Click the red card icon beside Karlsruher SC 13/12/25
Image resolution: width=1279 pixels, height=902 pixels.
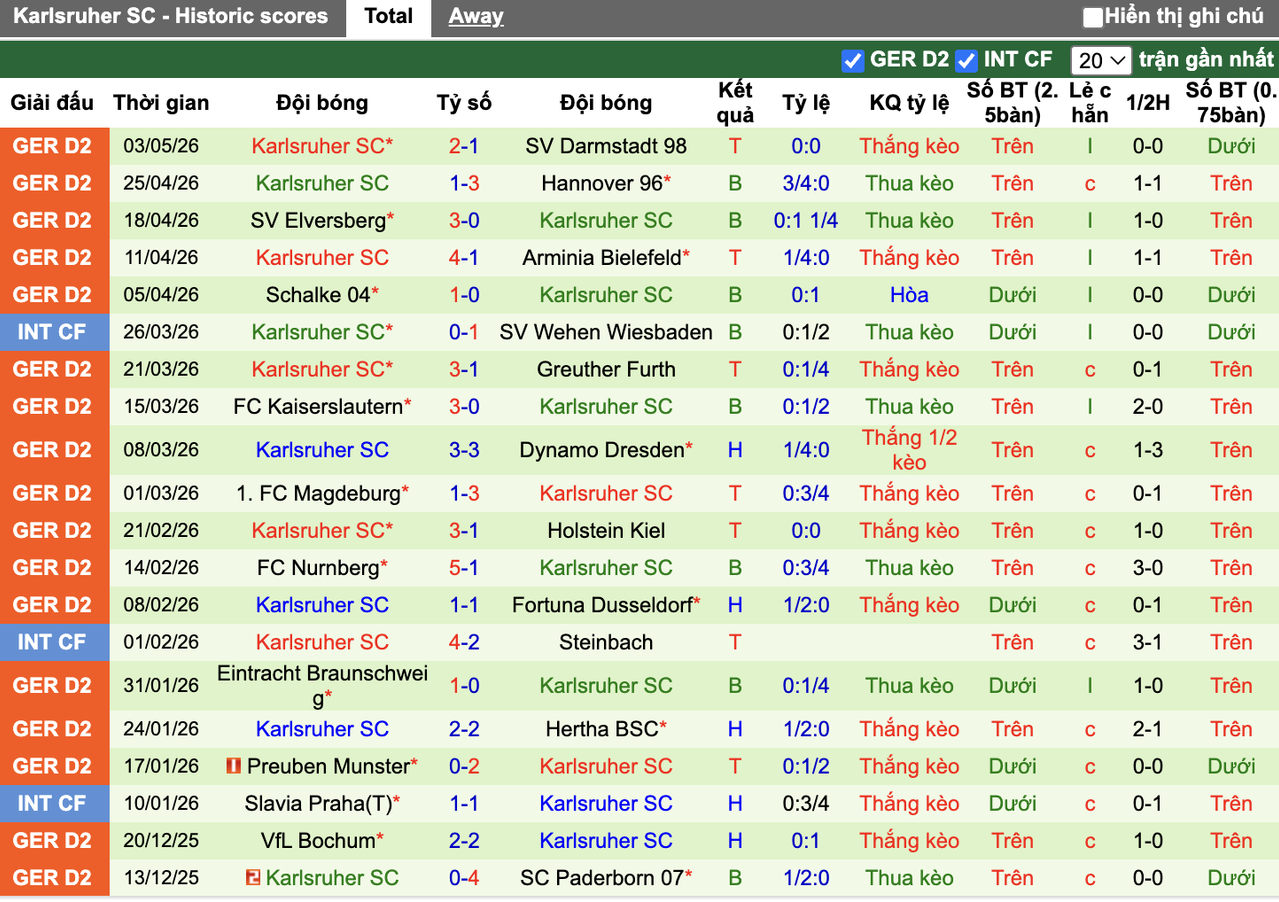[x=253, y=878]
